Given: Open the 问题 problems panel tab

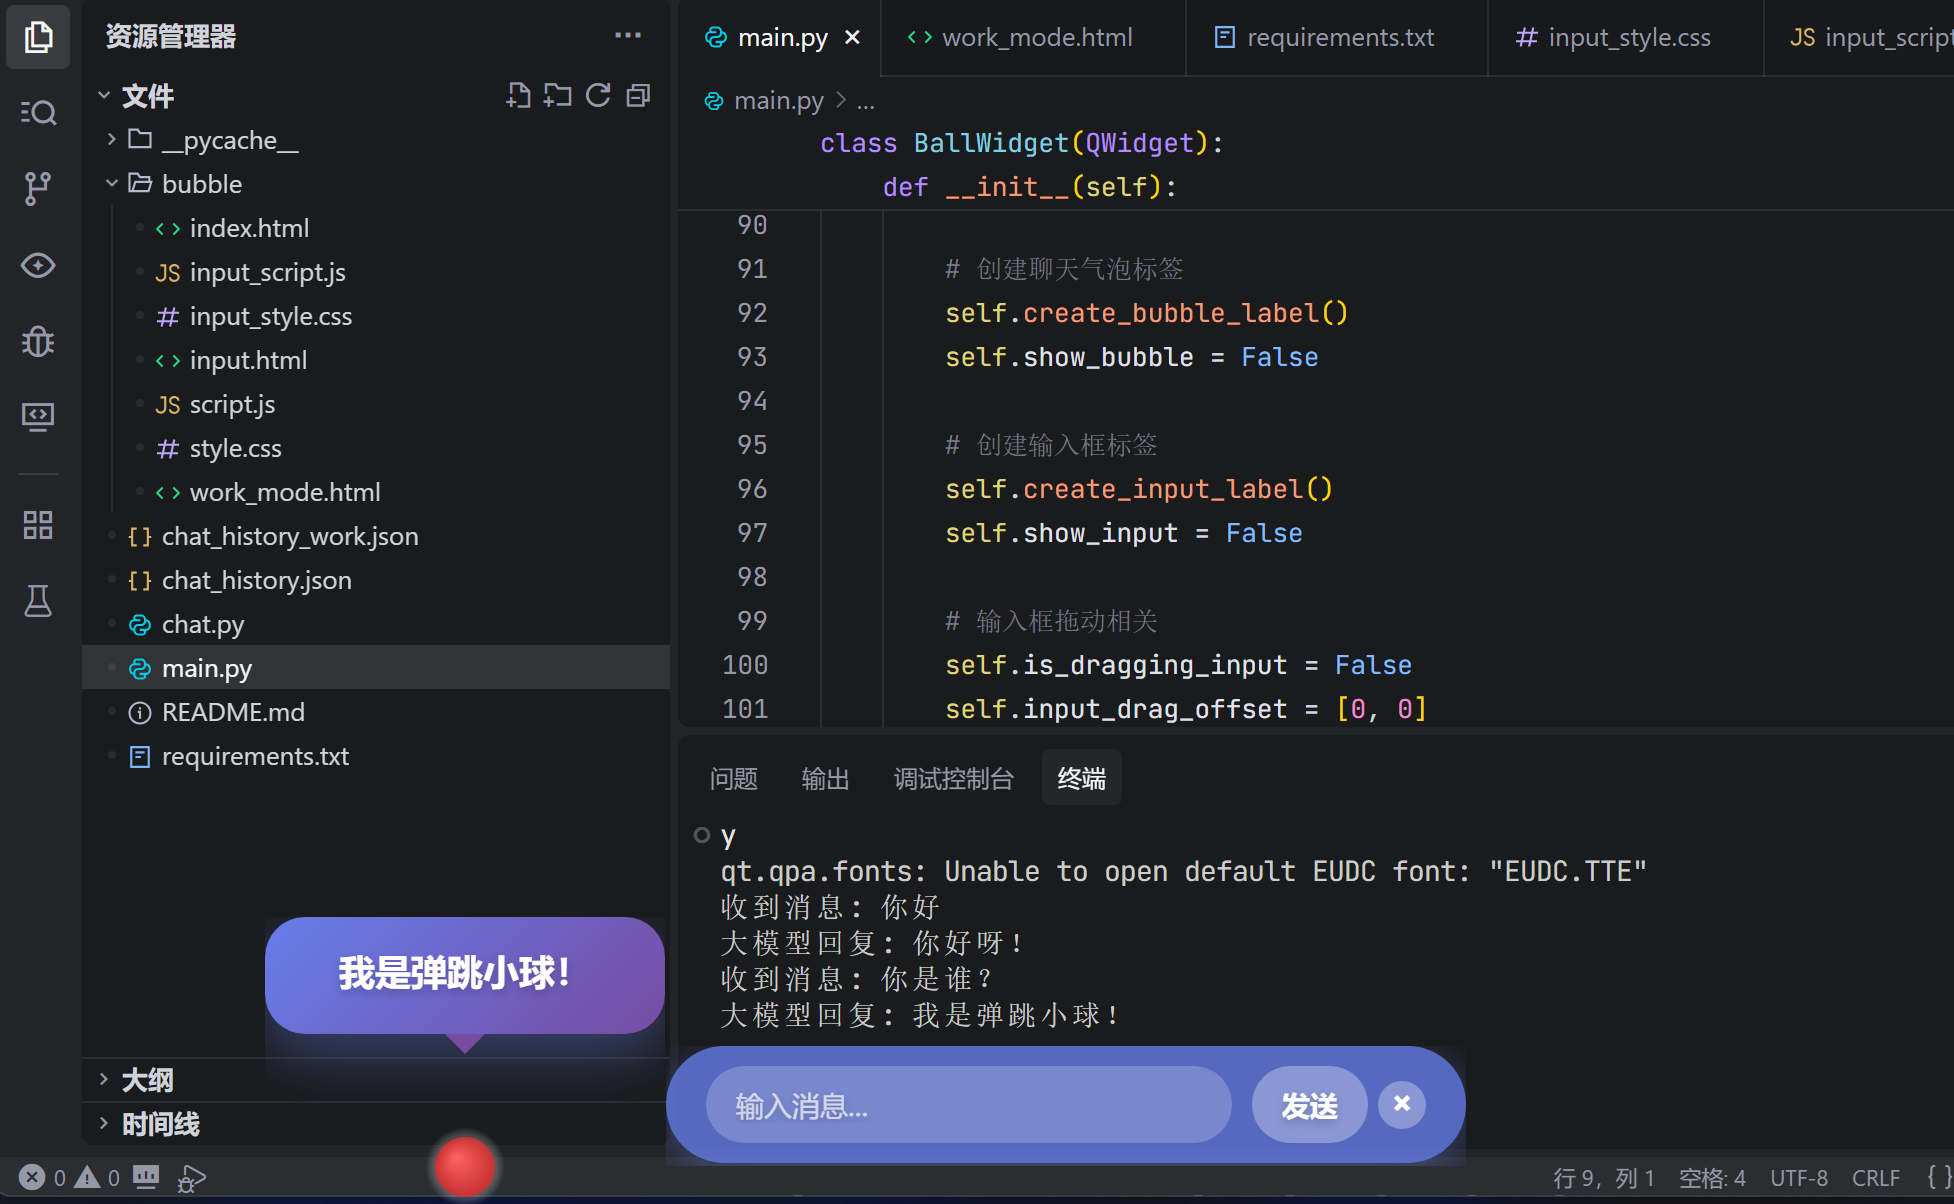Looking at the screenshot, I should (x=734, y=778).
